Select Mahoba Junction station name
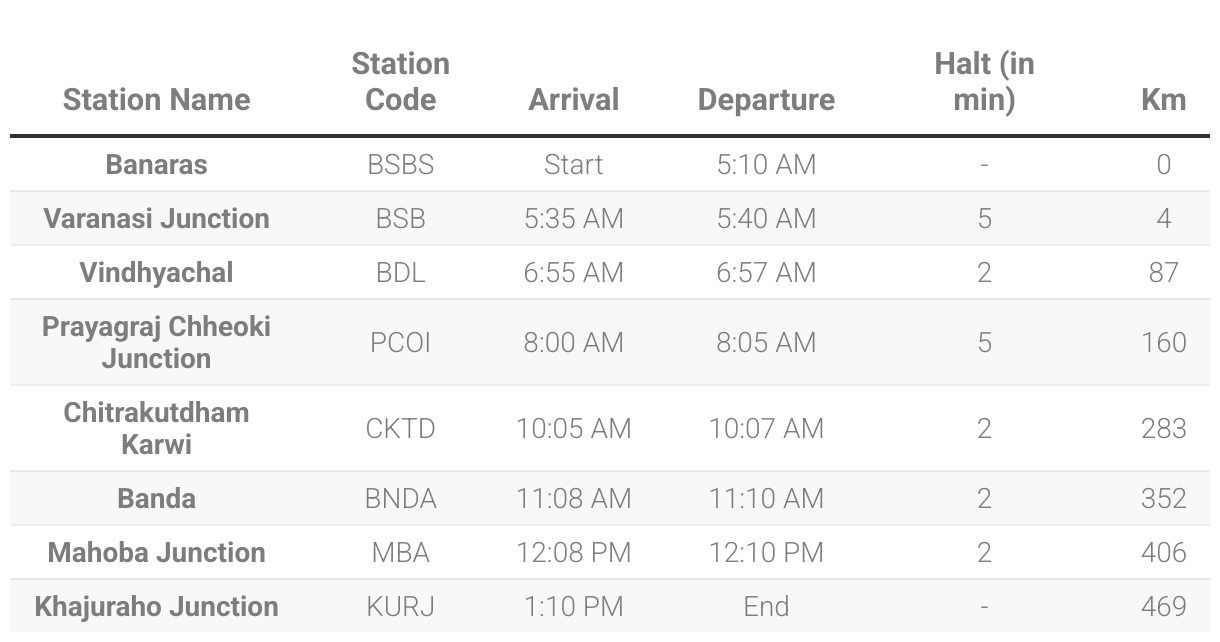This screenshot has width=1220, height=642. click(156, 552)
